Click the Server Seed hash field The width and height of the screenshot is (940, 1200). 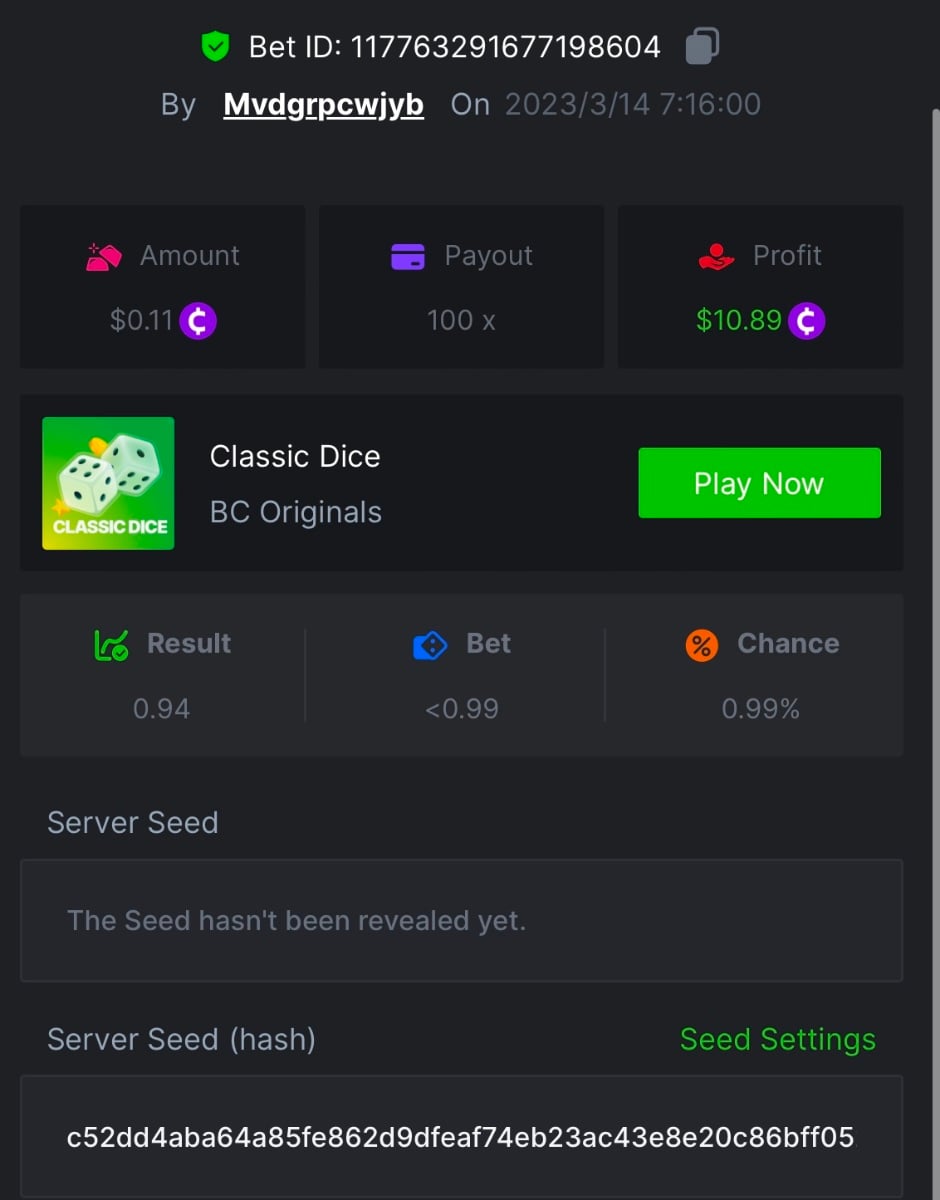point(461,1137)
